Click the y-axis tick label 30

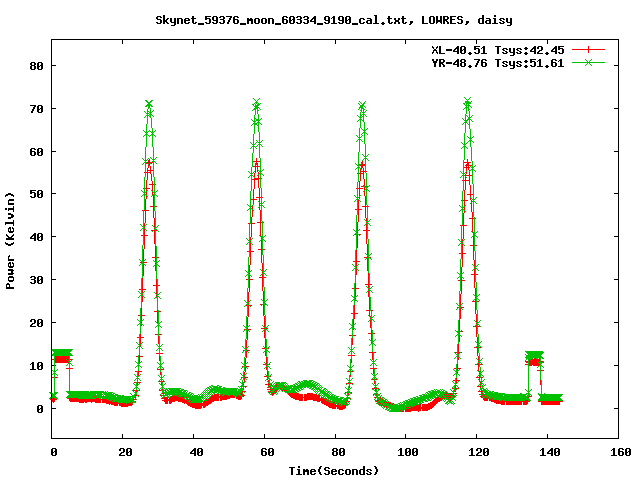[36, 280]
